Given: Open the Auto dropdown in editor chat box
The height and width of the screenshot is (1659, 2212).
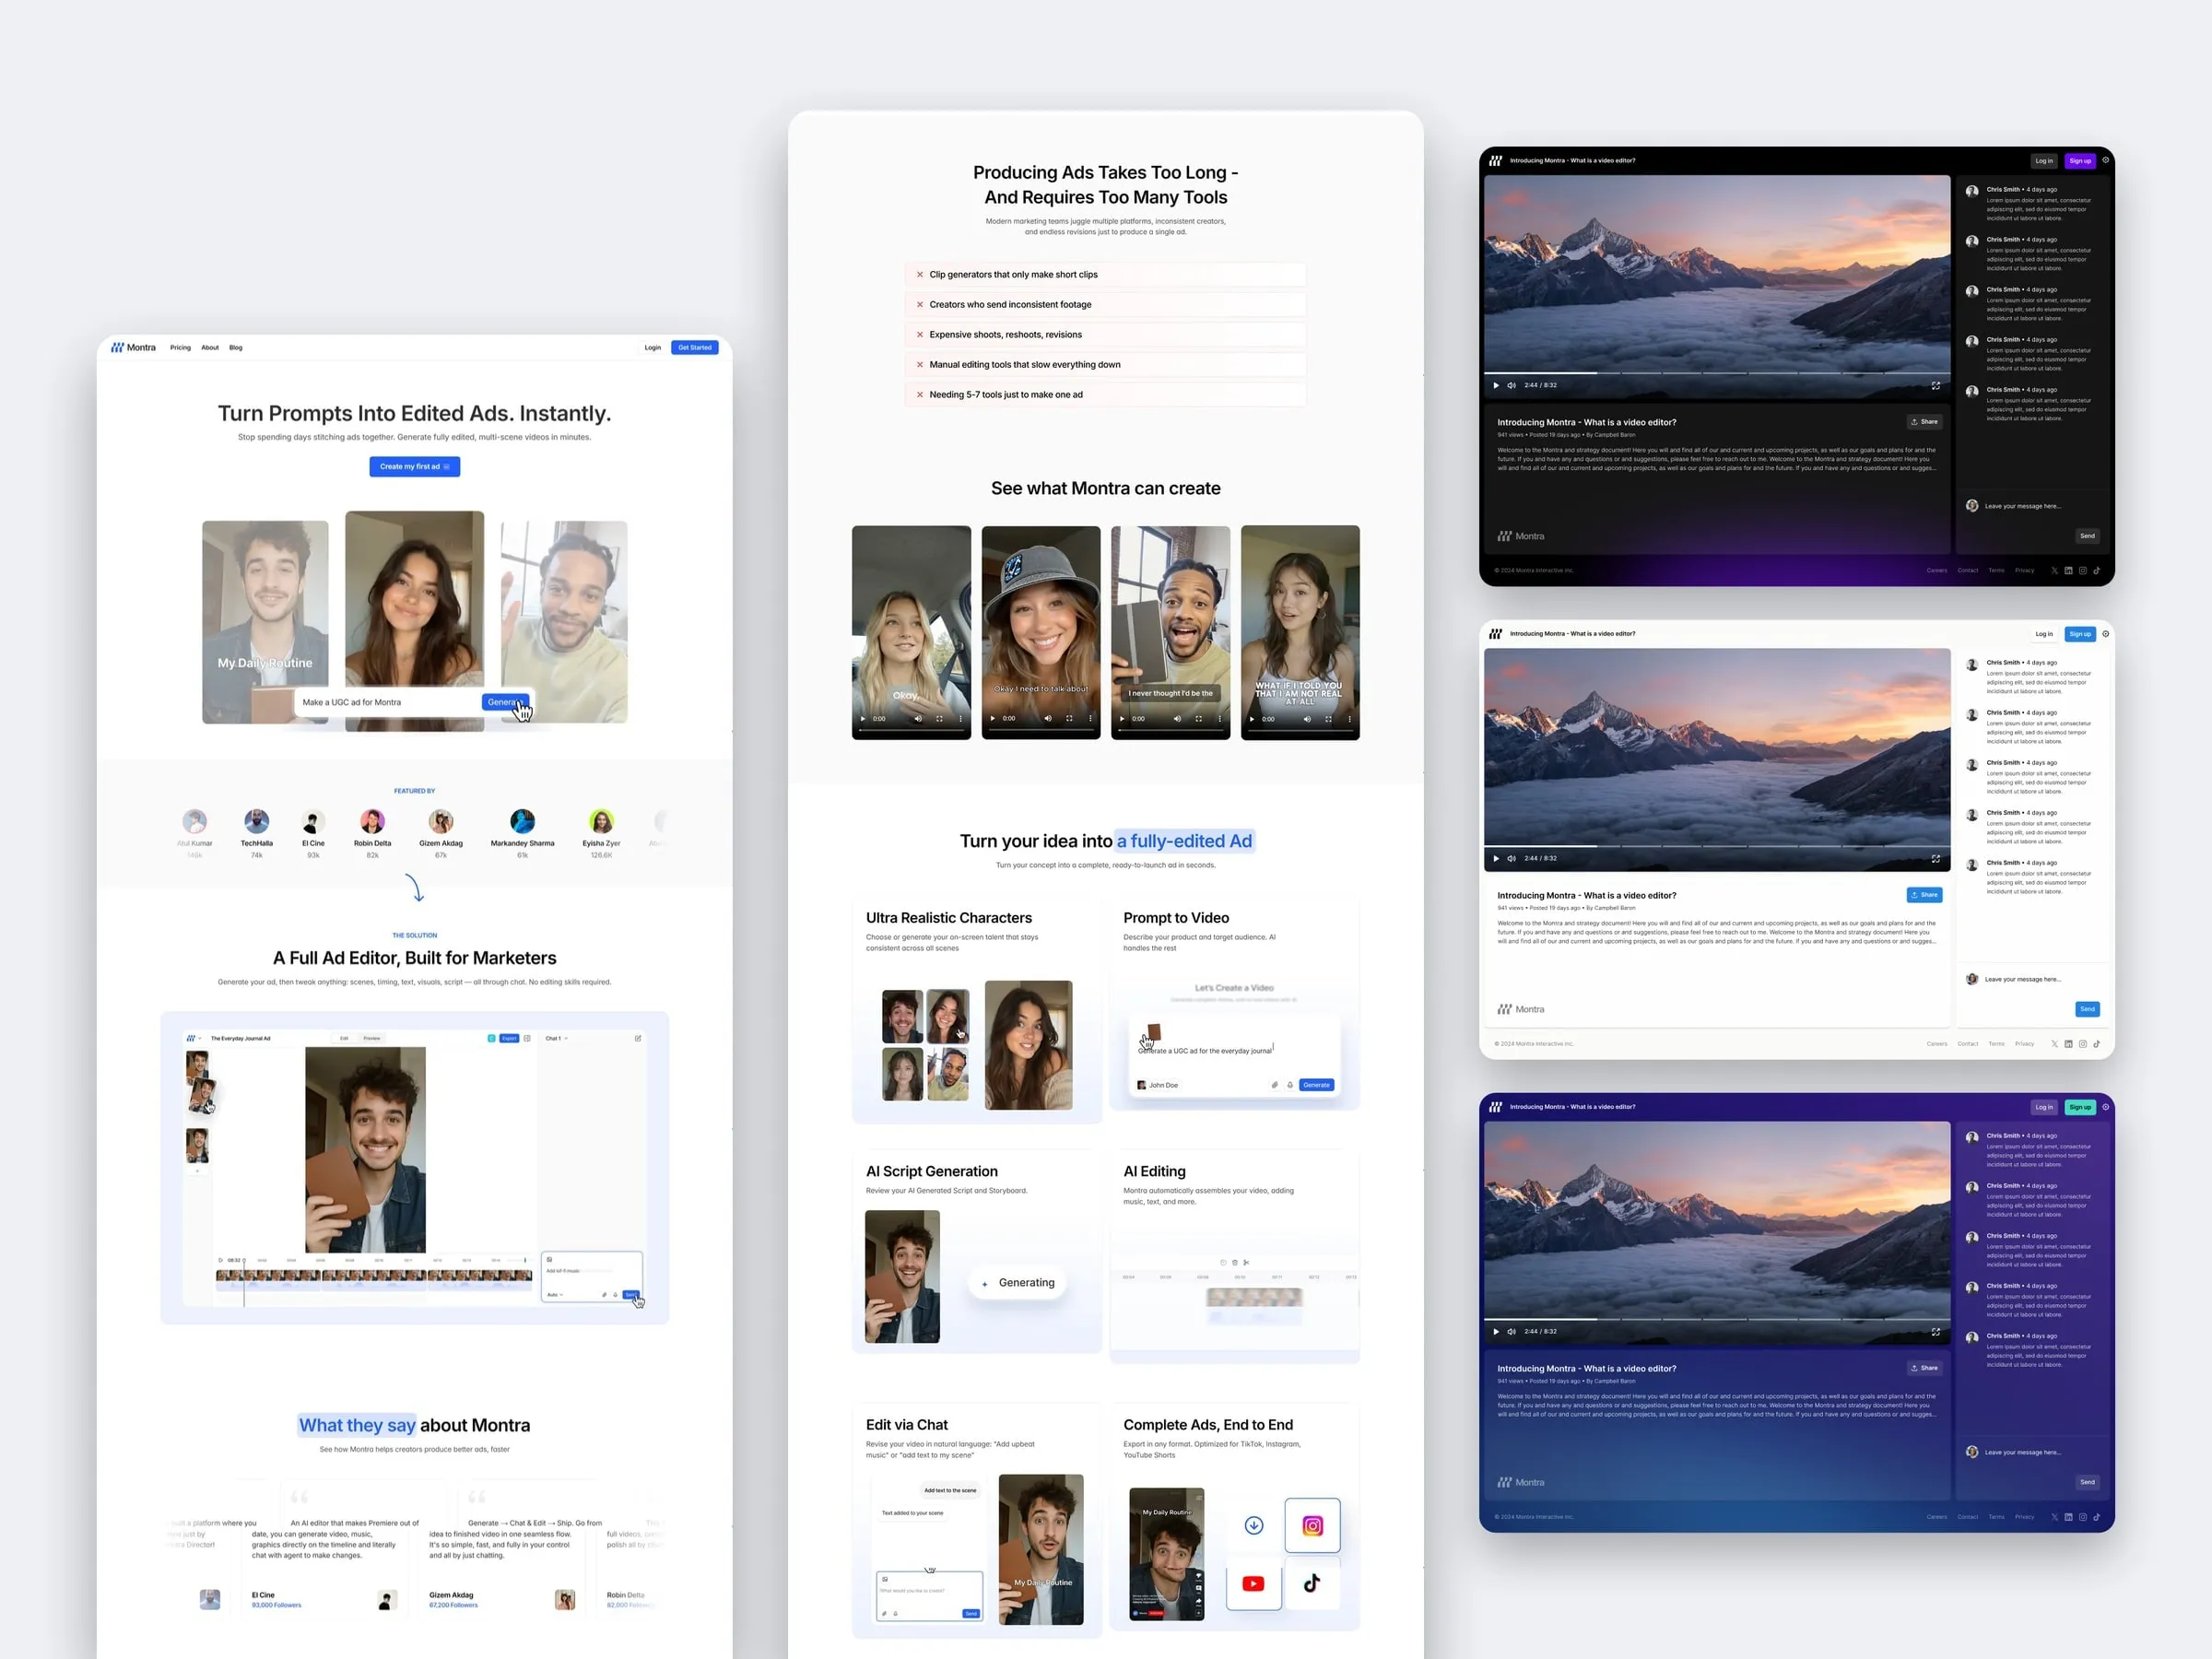Looking at the screenshot, I should click(555, 1295).
